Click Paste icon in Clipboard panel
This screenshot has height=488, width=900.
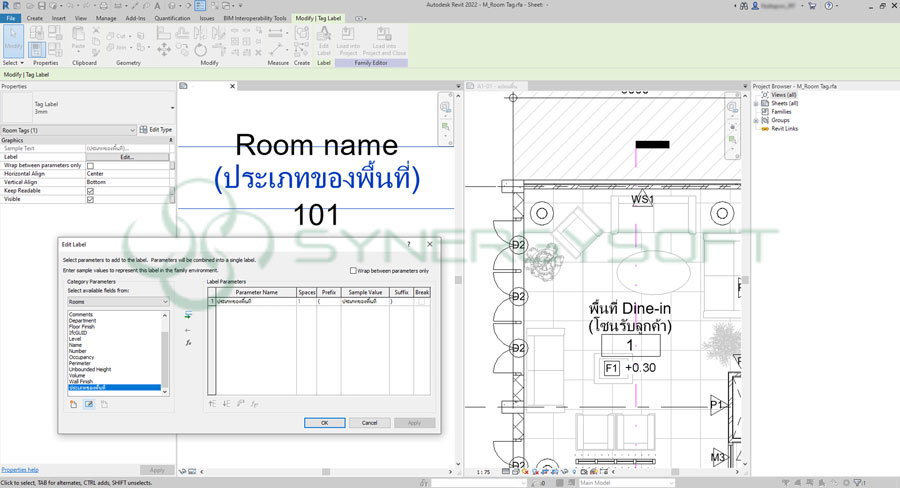[x=78, y=44]
